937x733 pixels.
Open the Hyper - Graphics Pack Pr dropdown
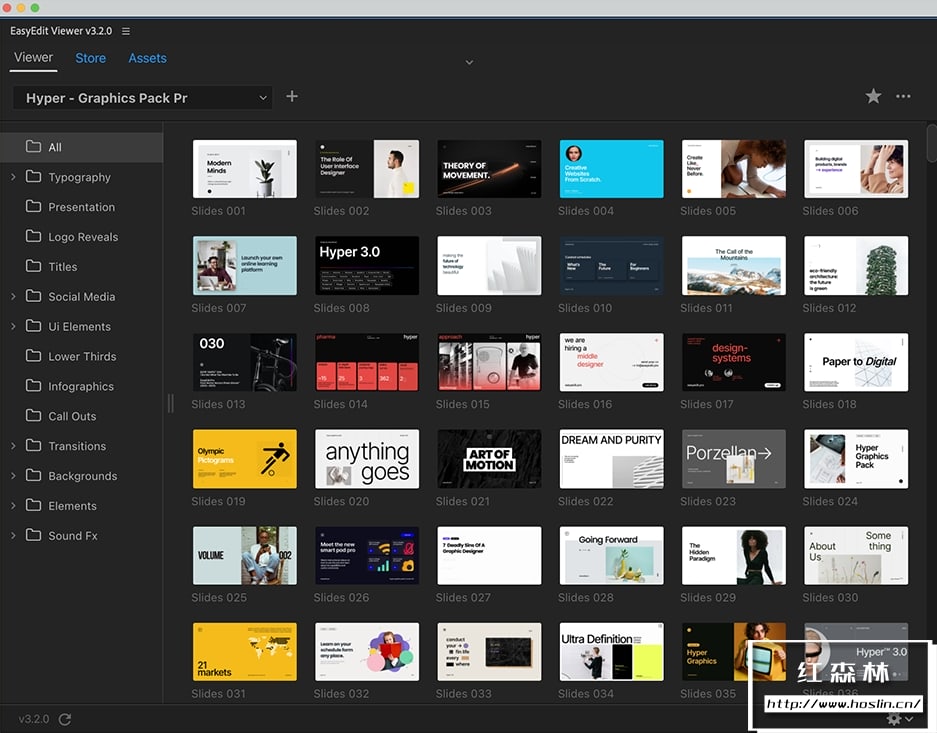[x=142, y=98]
